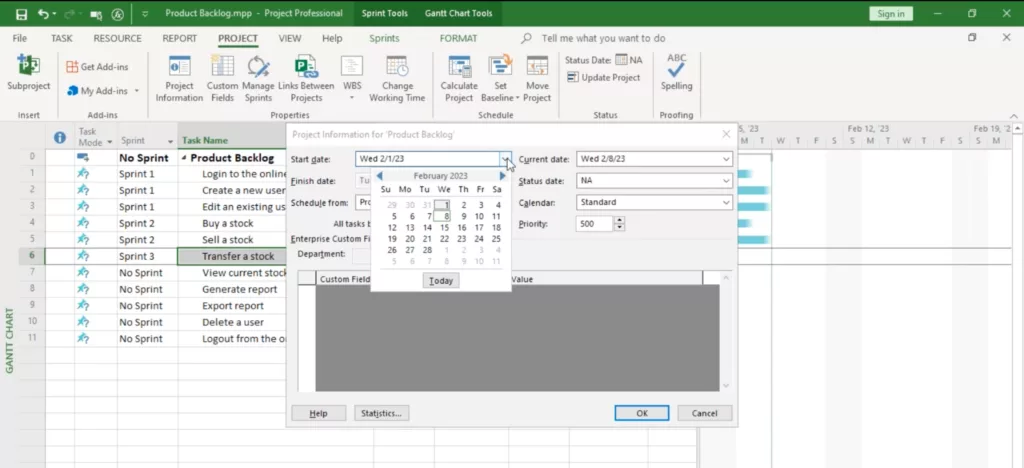Screen dimensions: 1024x468
Task: Click Update Project
Action: (603, 77)
